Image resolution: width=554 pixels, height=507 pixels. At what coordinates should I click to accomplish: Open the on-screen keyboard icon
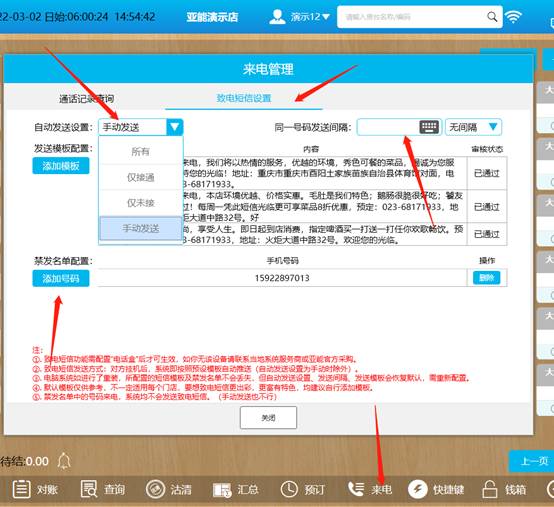pyautogui.click(x=429, y=127)
